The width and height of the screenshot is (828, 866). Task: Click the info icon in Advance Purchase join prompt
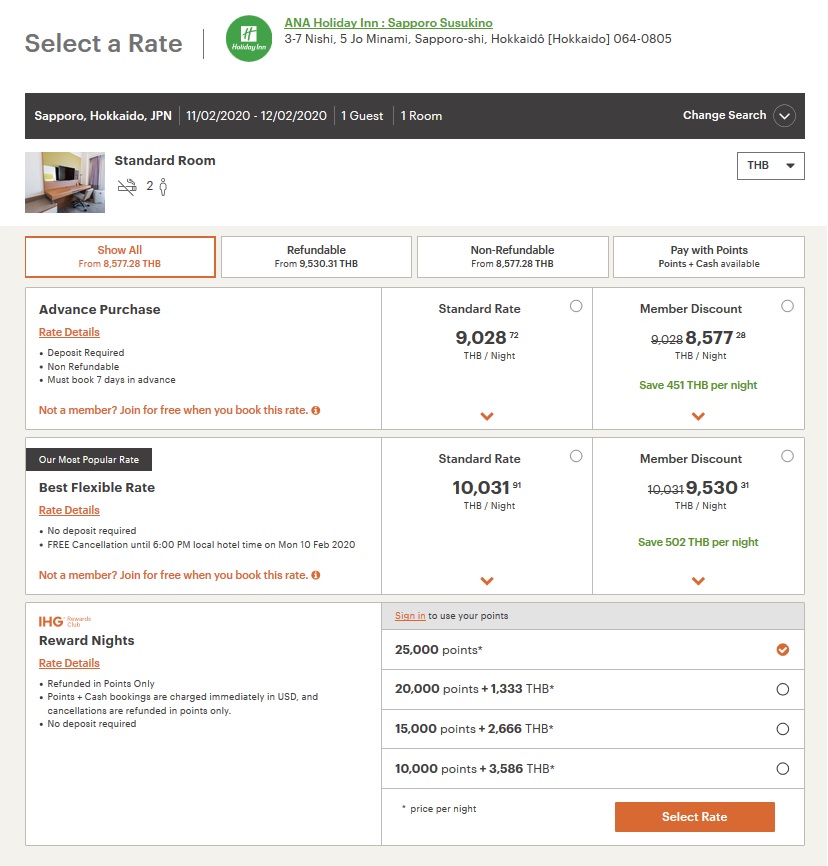coord(316,410)
